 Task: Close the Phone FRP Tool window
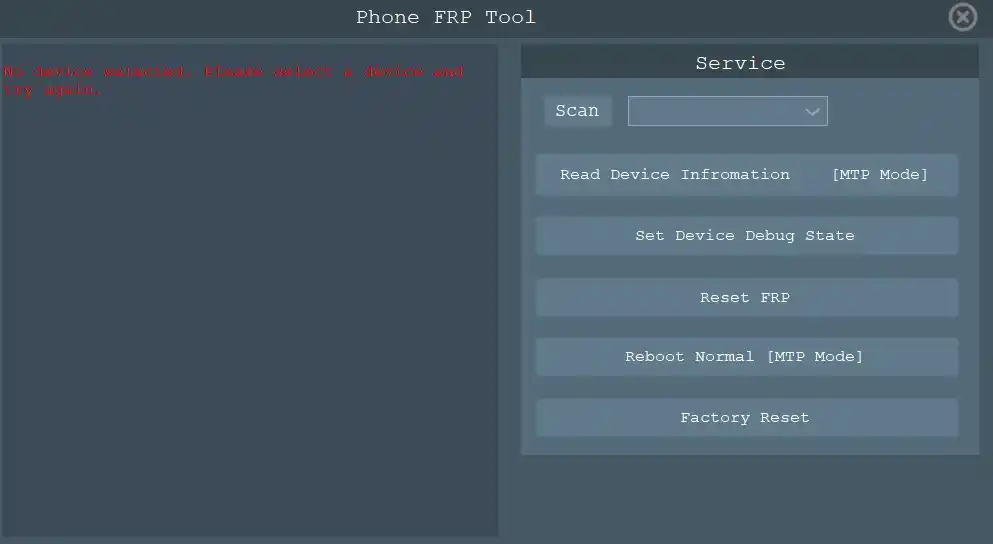[x=962, y=17]
